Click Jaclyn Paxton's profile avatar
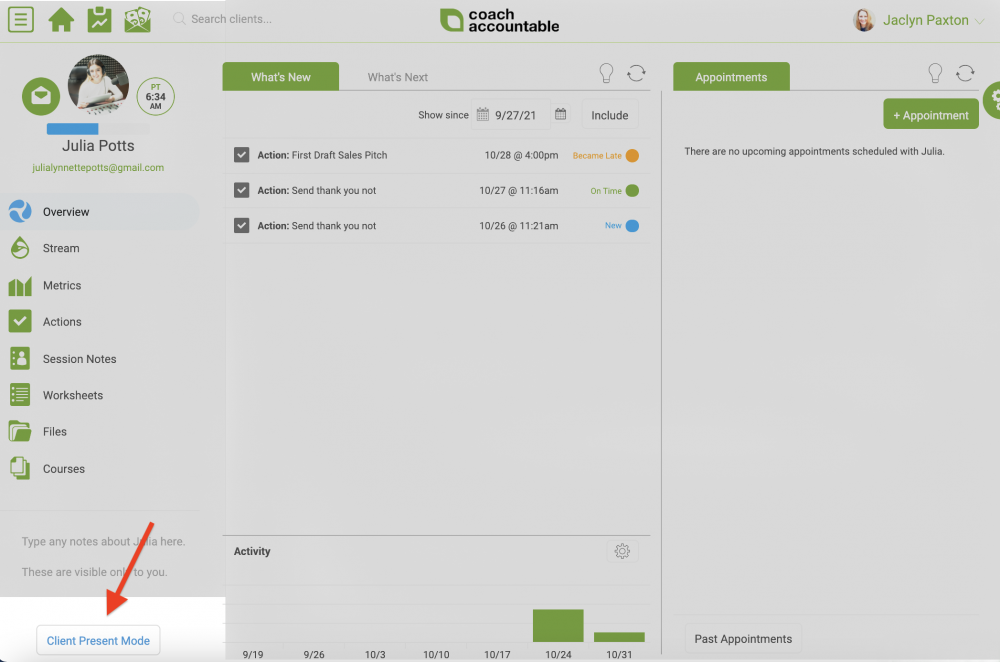Image resolution: width=1000 pixels, height=662 pixels. point(864,20)
